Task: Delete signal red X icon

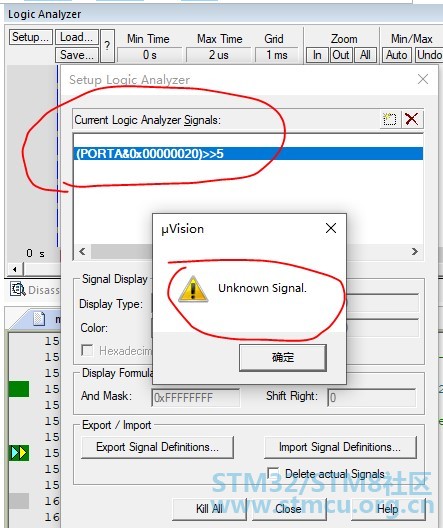Action: click(x=412, y=119)
